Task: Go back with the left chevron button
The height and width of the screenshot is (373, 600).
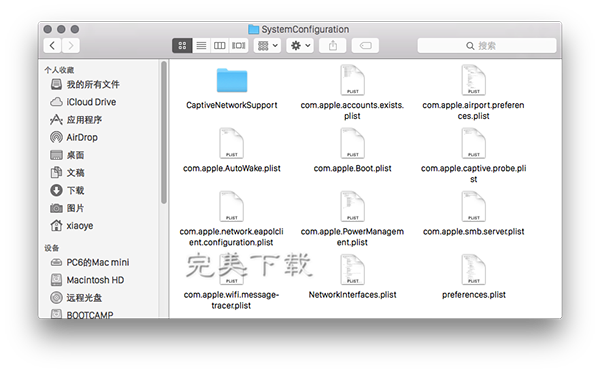Action: tap(52, 46)
